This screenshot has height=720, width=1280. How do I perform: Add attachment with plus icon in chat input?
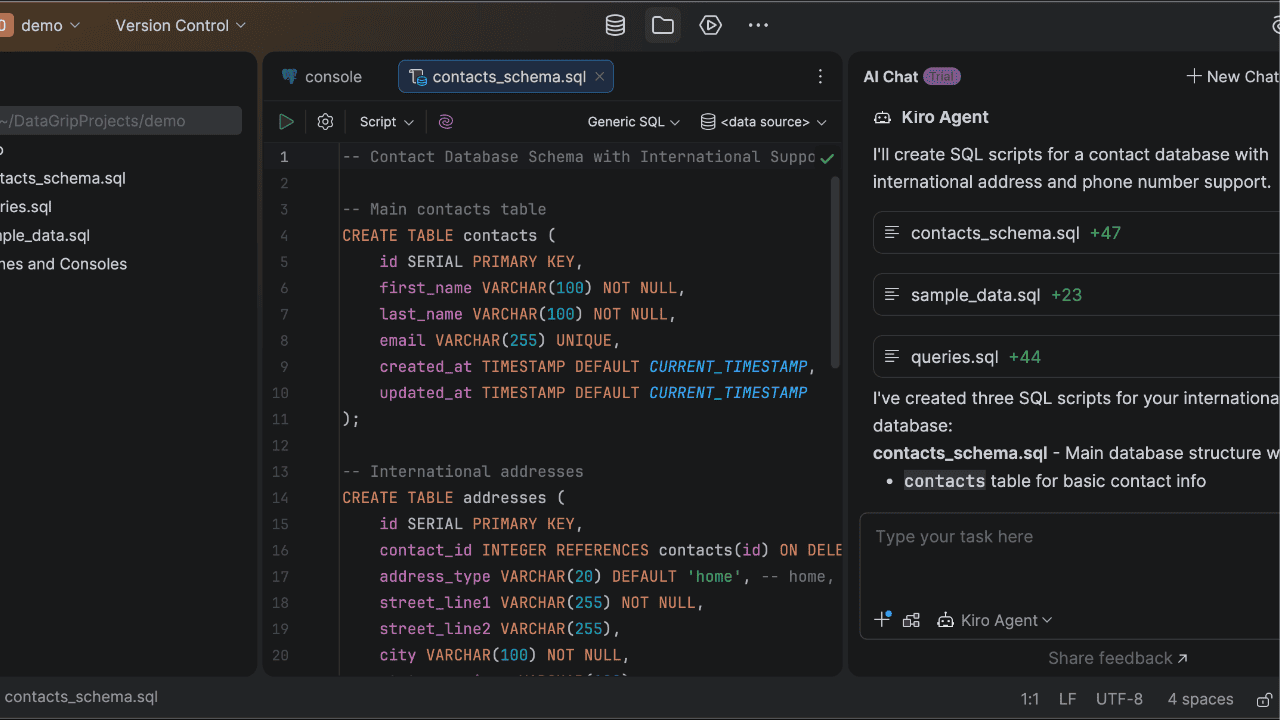882,620
